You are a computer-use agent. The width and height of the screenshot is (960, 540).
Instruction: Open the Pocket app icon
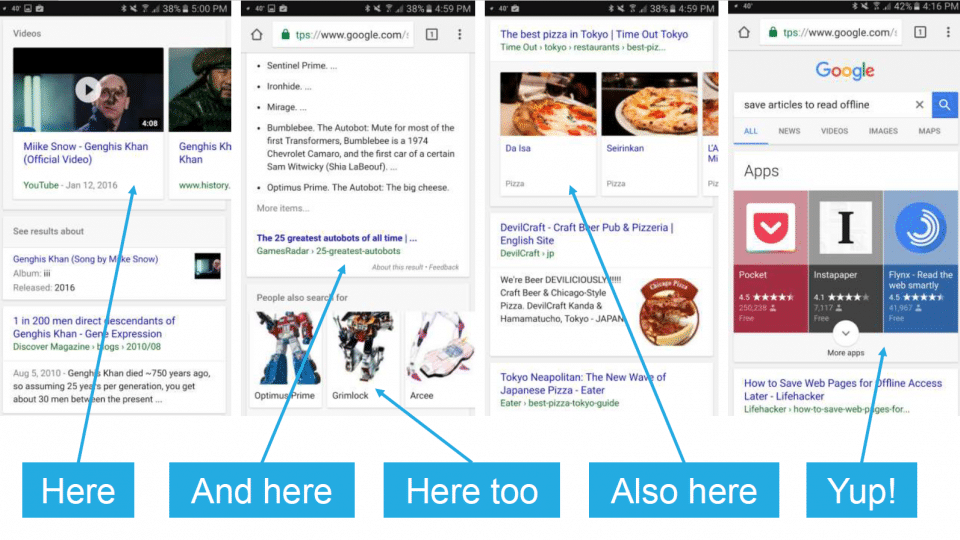771,229
